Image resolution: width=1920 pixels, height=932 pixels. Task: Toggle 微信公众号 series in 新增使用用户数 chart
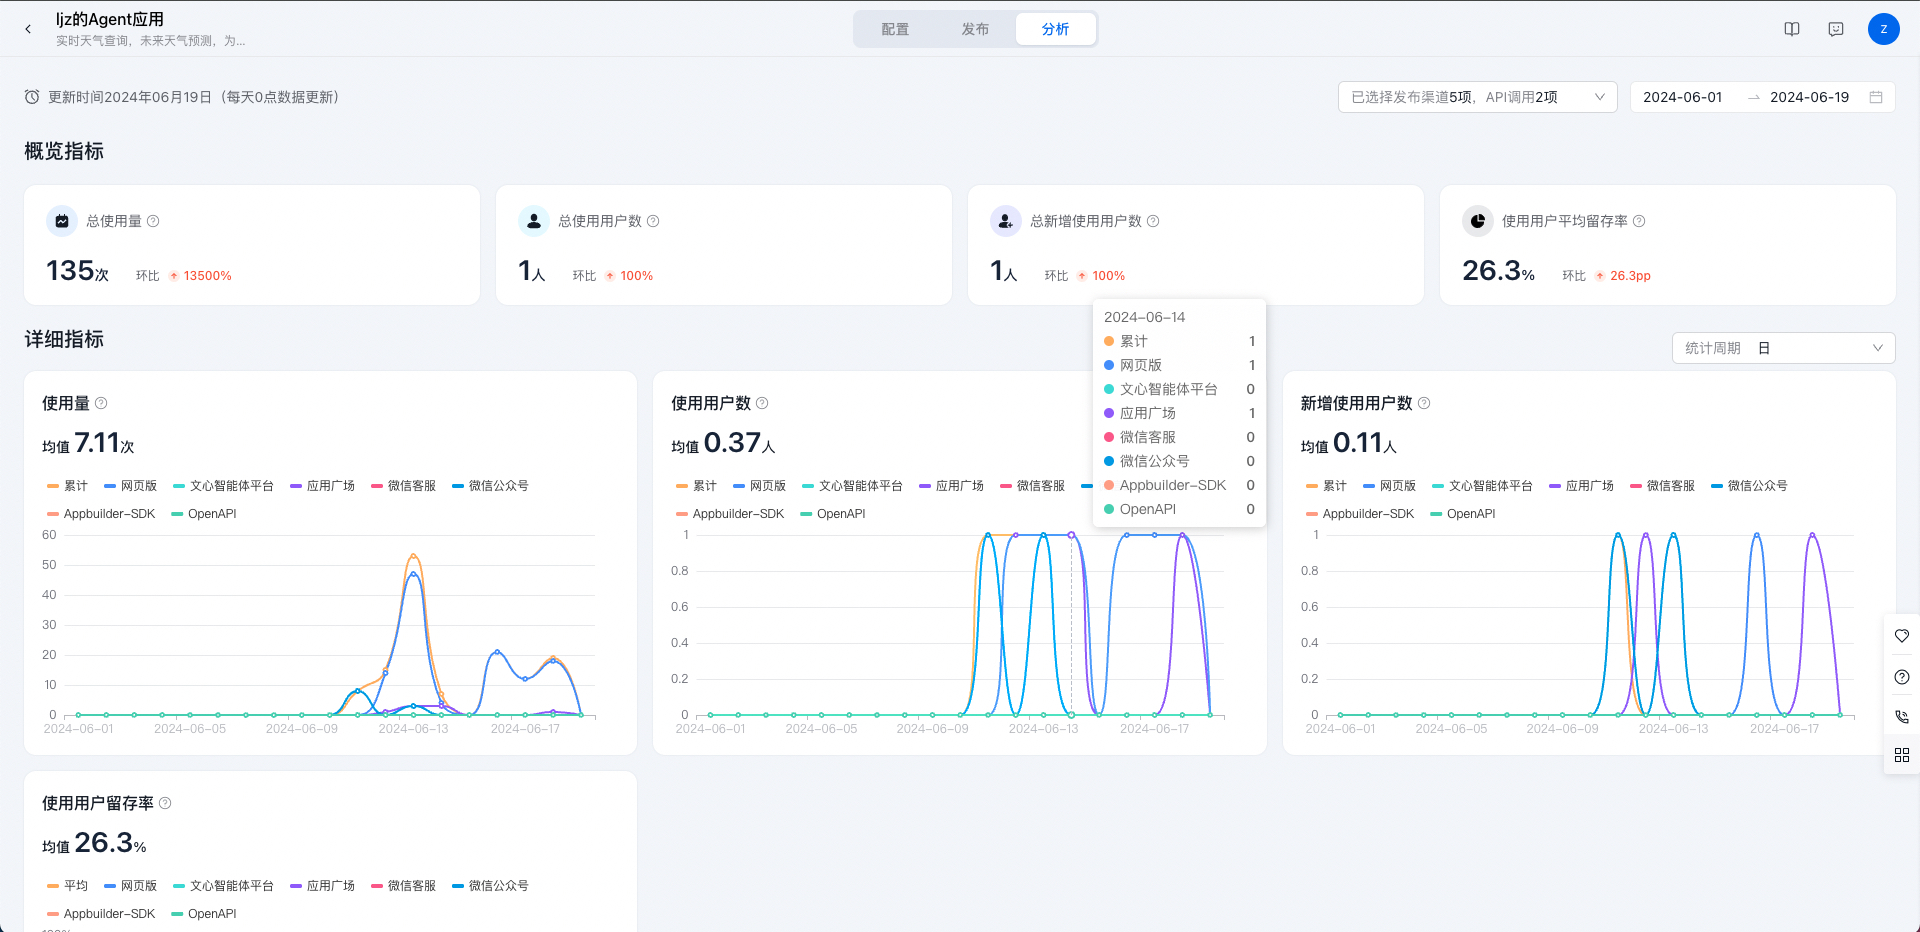1749,486
